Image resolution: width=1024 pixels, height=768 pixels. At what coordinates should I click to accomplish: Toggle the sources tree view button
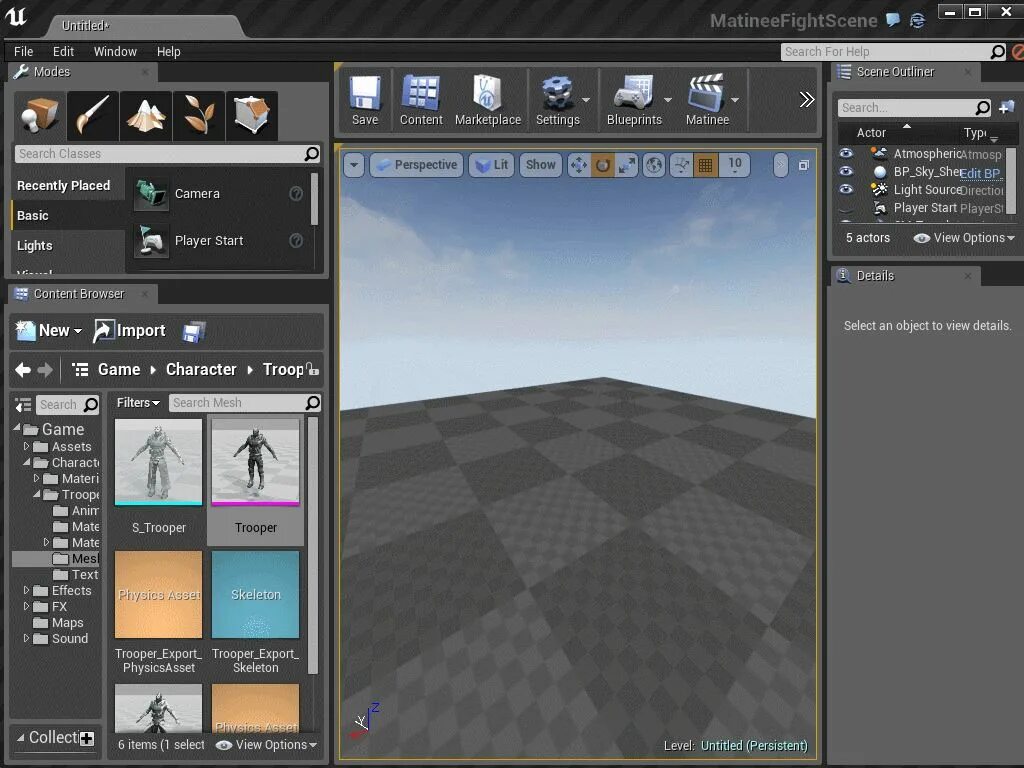tap(24, 405)
